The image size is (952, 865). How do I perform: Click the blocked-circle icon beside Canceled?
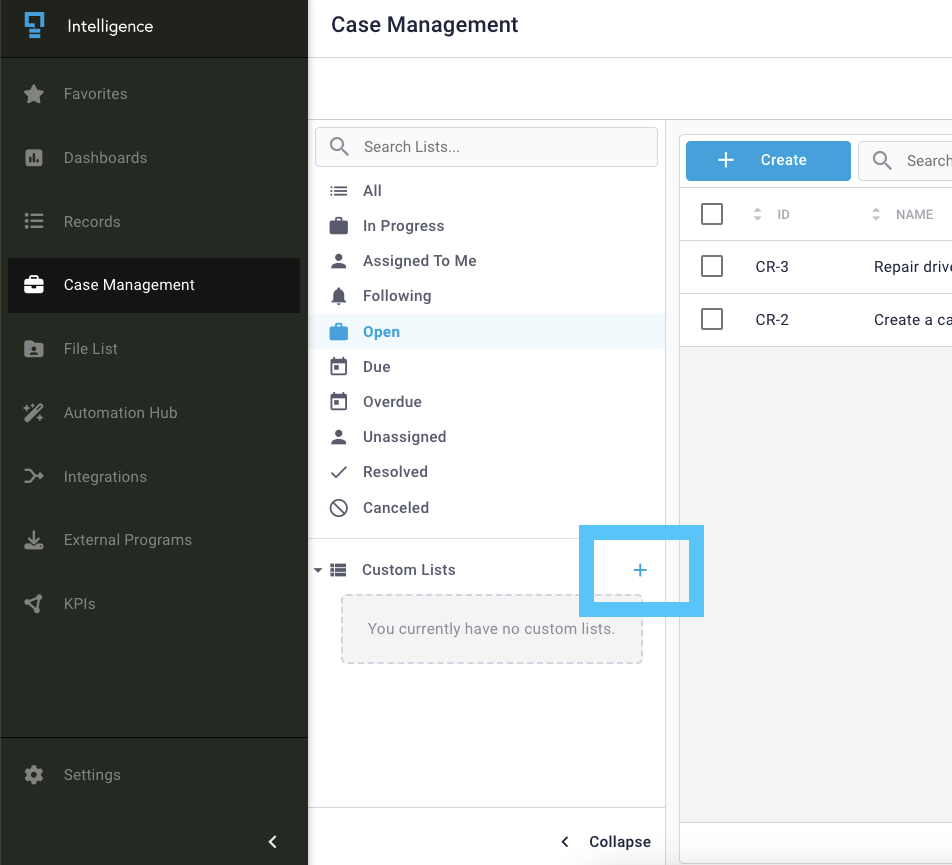(339, 507)
